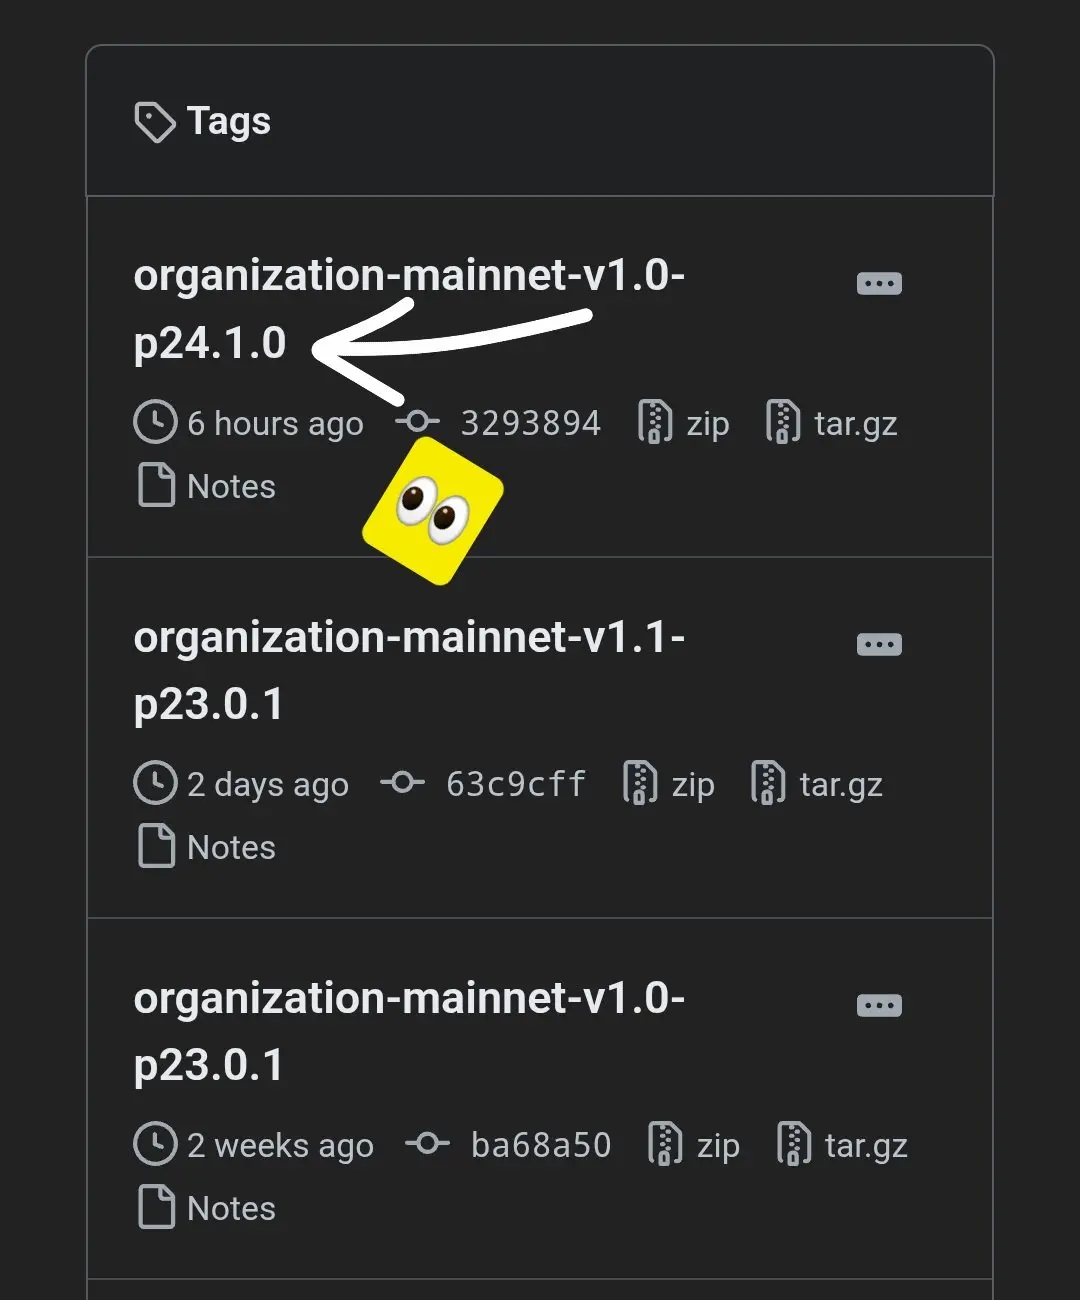
Task: Open tag organization-mainnet-v1.1-p23.0.1
Action: 409,670
